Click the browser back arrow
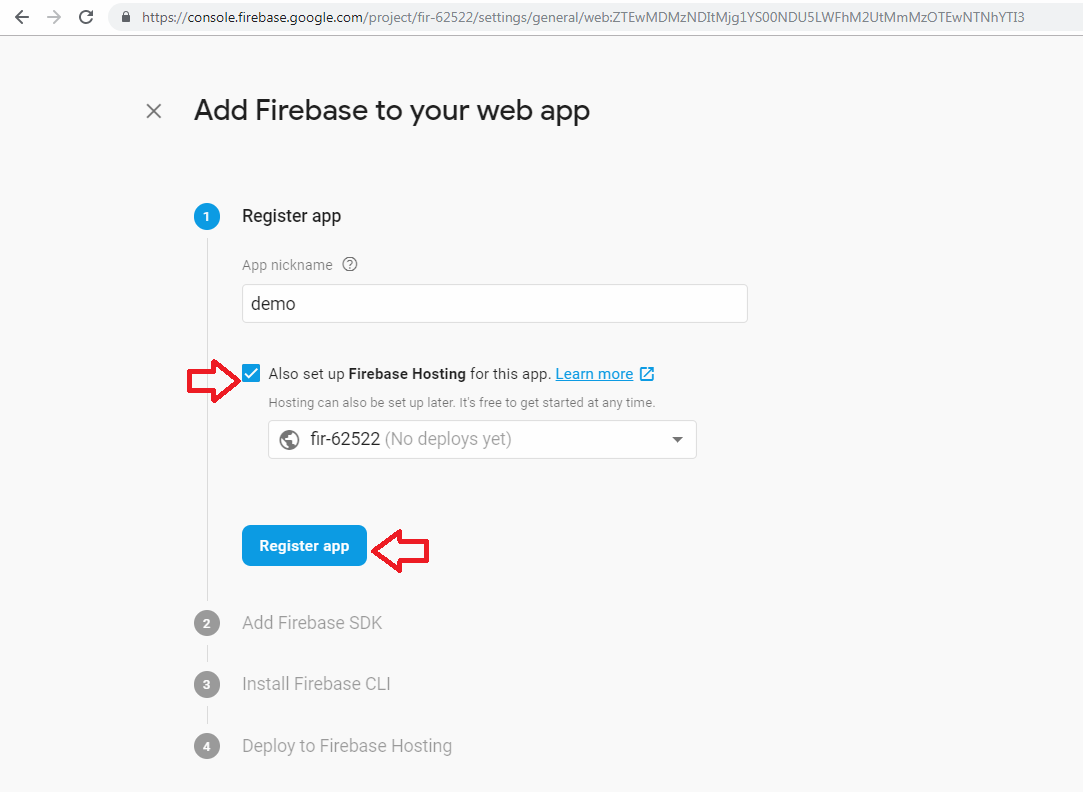Screen dimensions: 1083x792 pos(22,17)
